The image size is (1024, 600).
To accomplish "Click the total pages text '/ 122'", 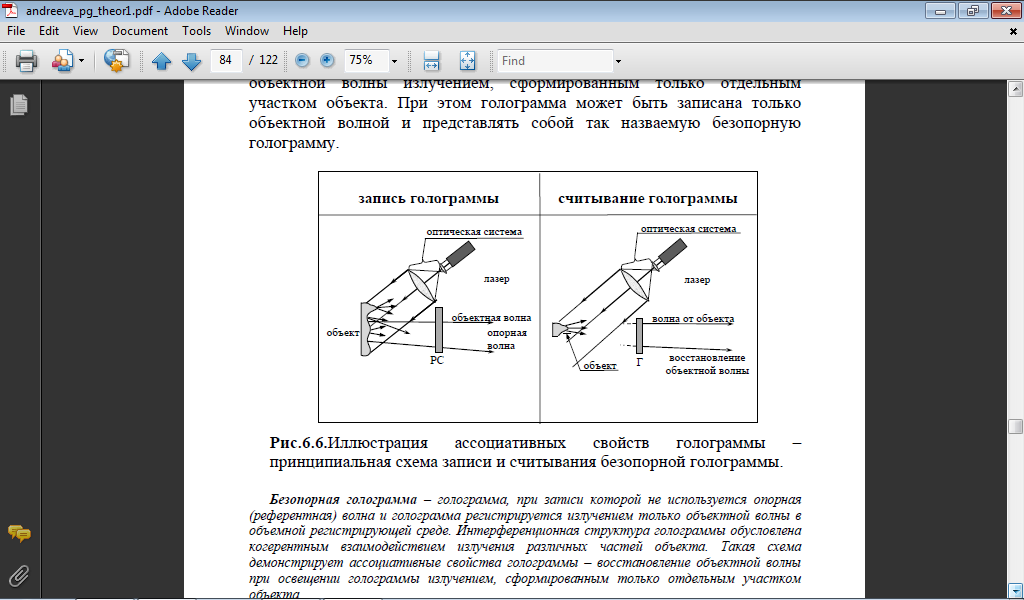I will tap(264, 60).
